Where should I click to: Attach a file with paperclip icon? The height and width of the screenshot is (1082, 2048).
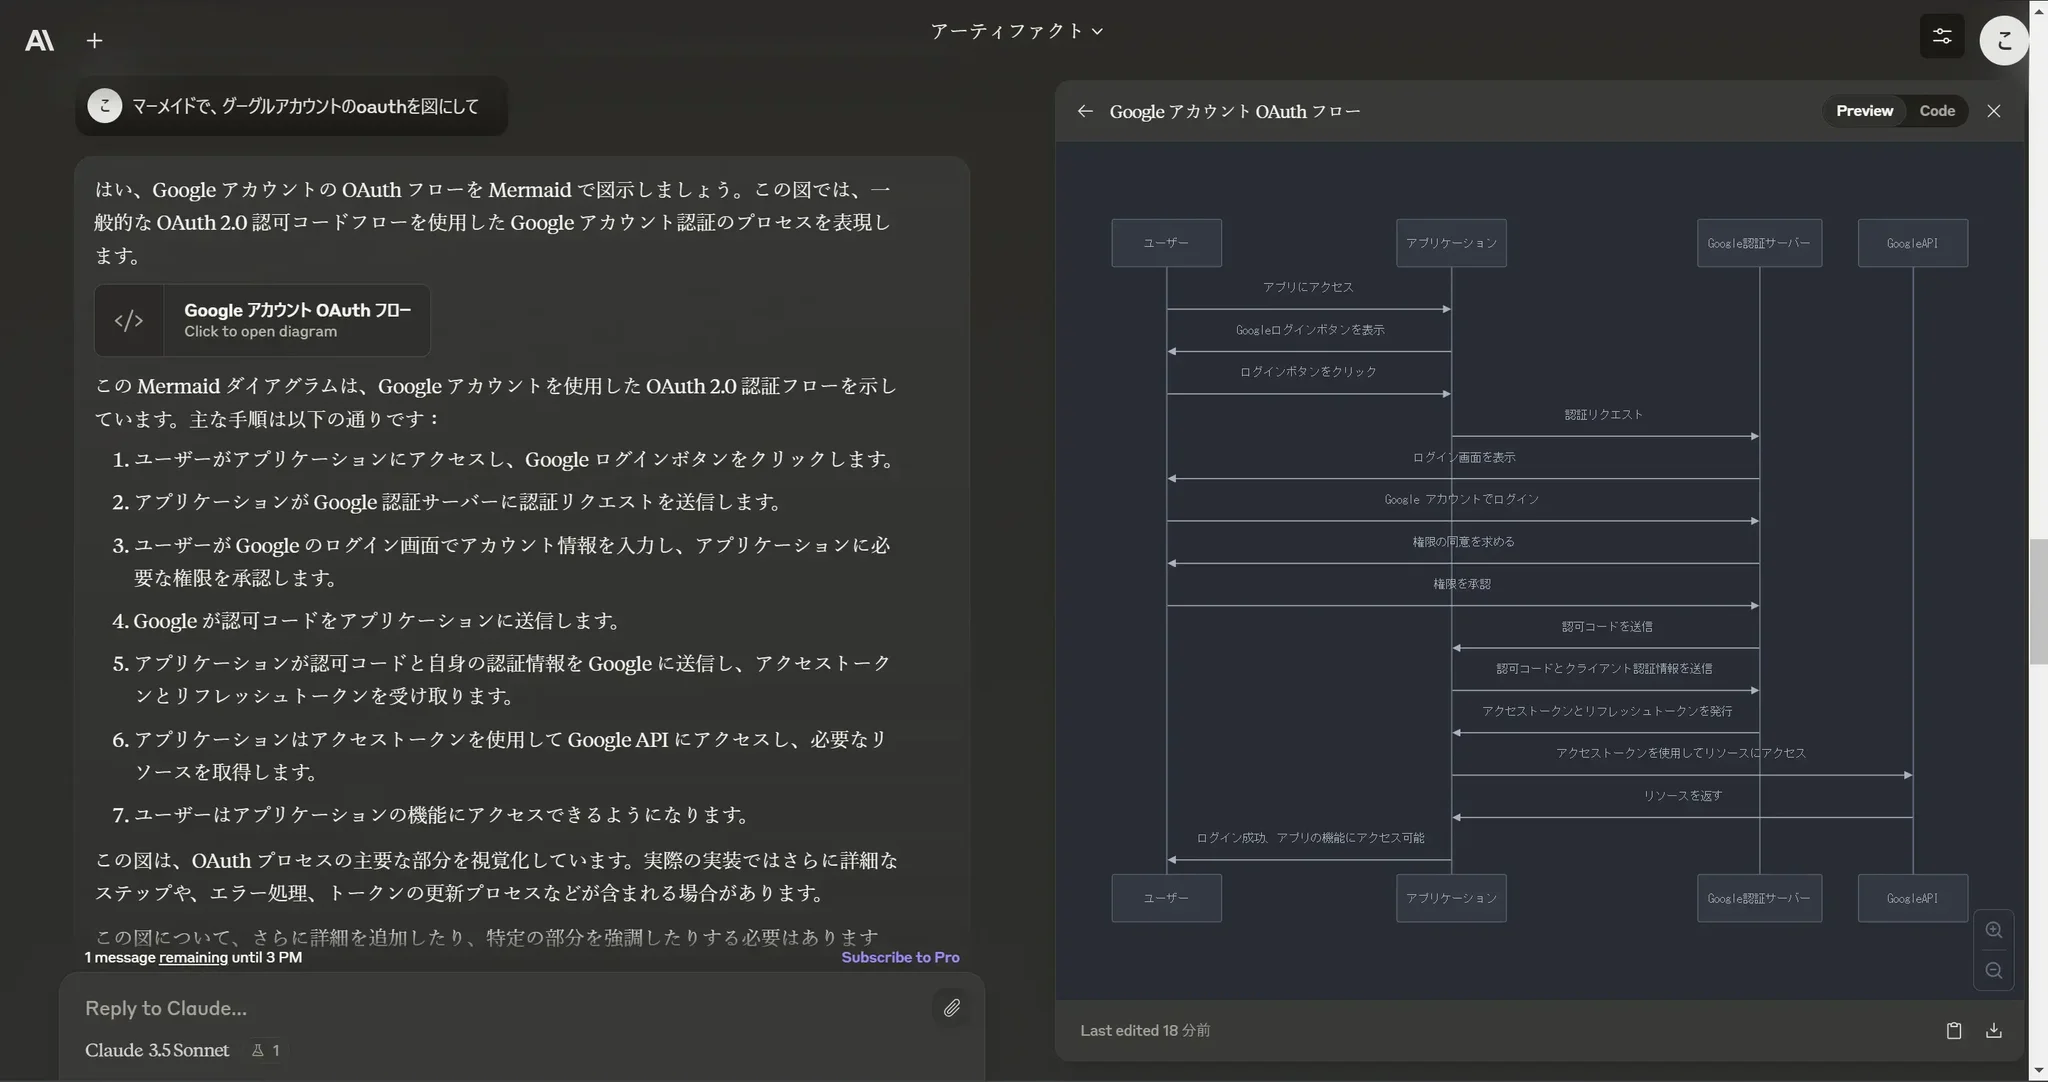pyautogui.click(x=951, y=1007)
